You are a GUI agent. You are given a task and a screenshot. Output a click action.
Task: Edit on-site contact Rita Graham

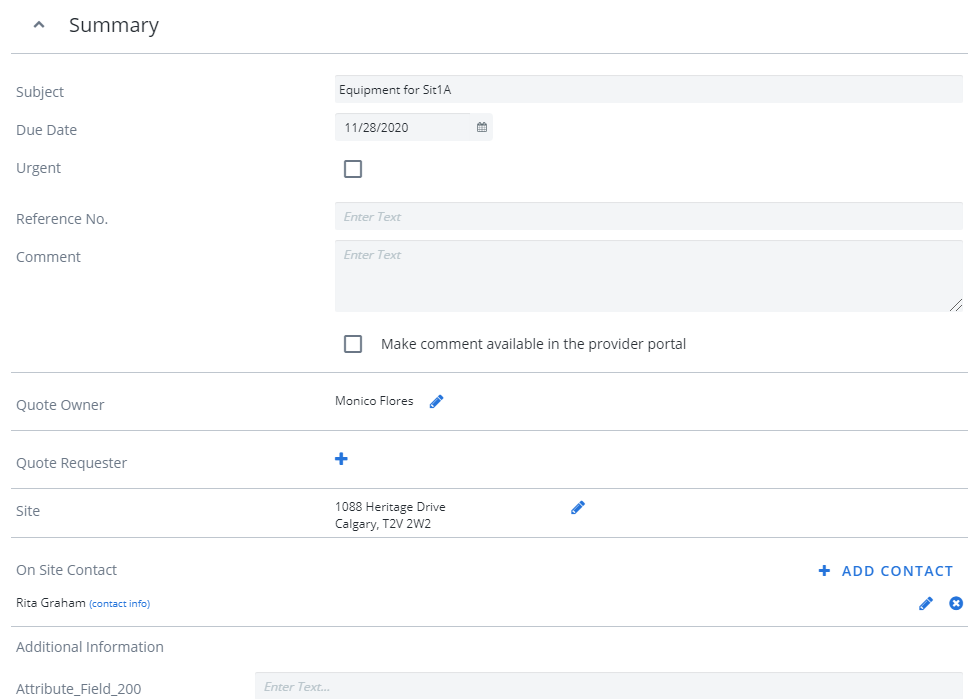click(x=926, y=603)
